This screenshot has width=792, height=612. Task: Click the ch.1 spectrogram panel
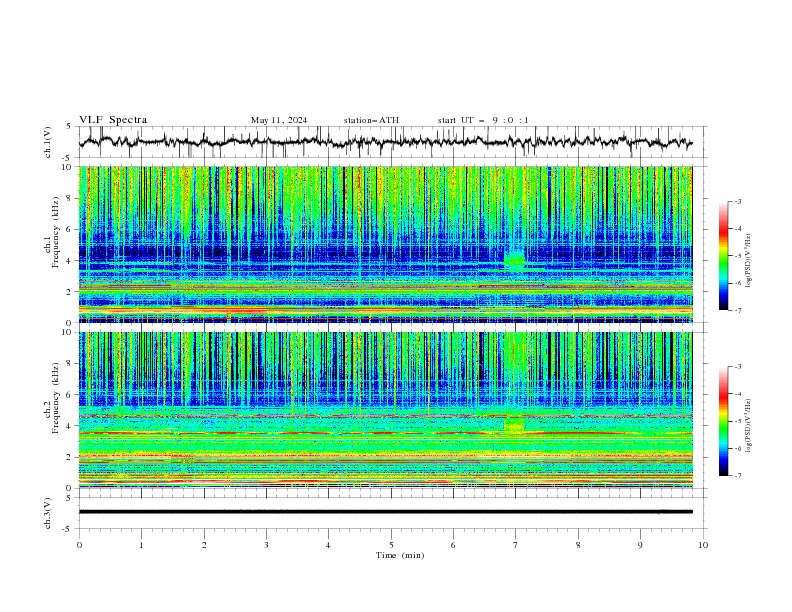click(x=386, y=244)
